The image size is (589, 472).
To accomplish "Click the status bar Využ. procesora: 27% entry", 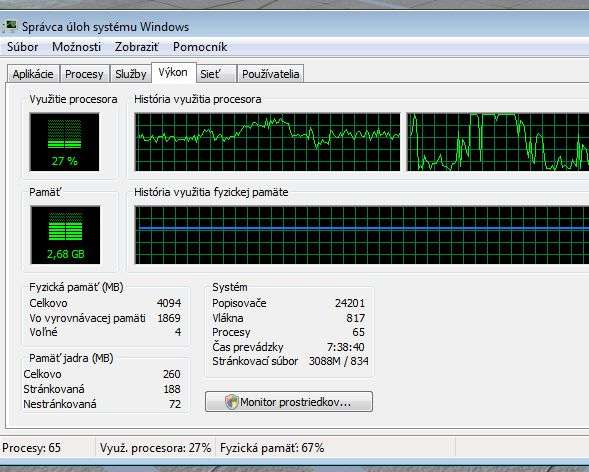I will (x=156, y=448).
